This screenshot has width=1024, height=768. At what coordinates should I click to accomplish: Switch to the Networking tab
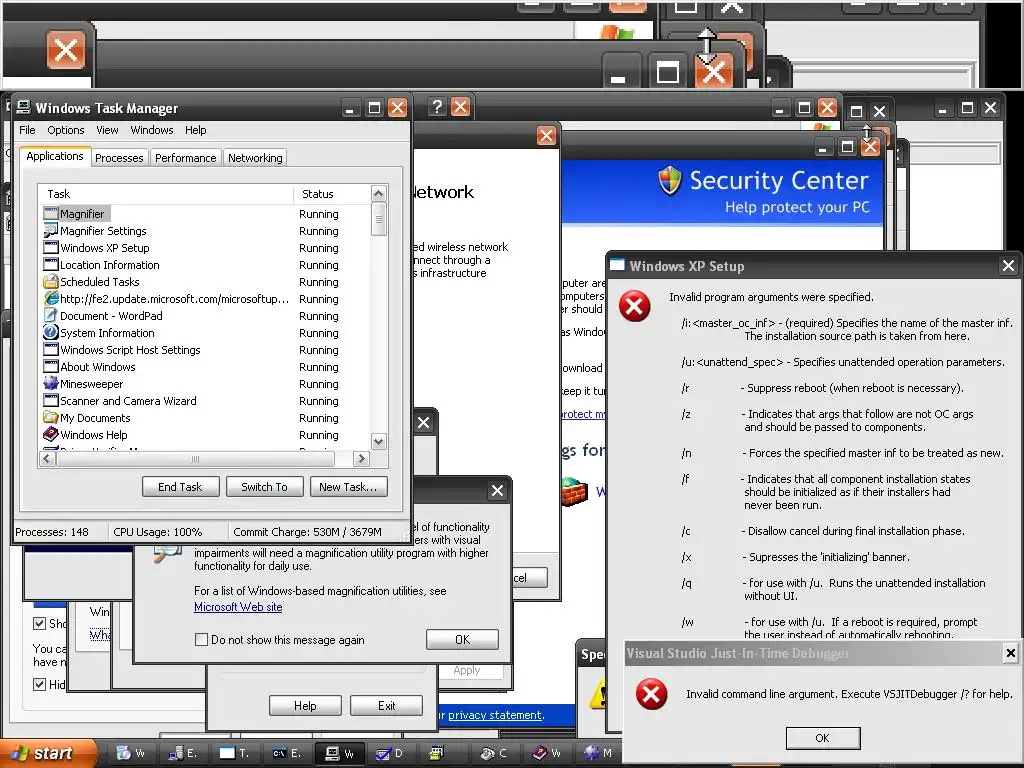click(x=255, y=157)
